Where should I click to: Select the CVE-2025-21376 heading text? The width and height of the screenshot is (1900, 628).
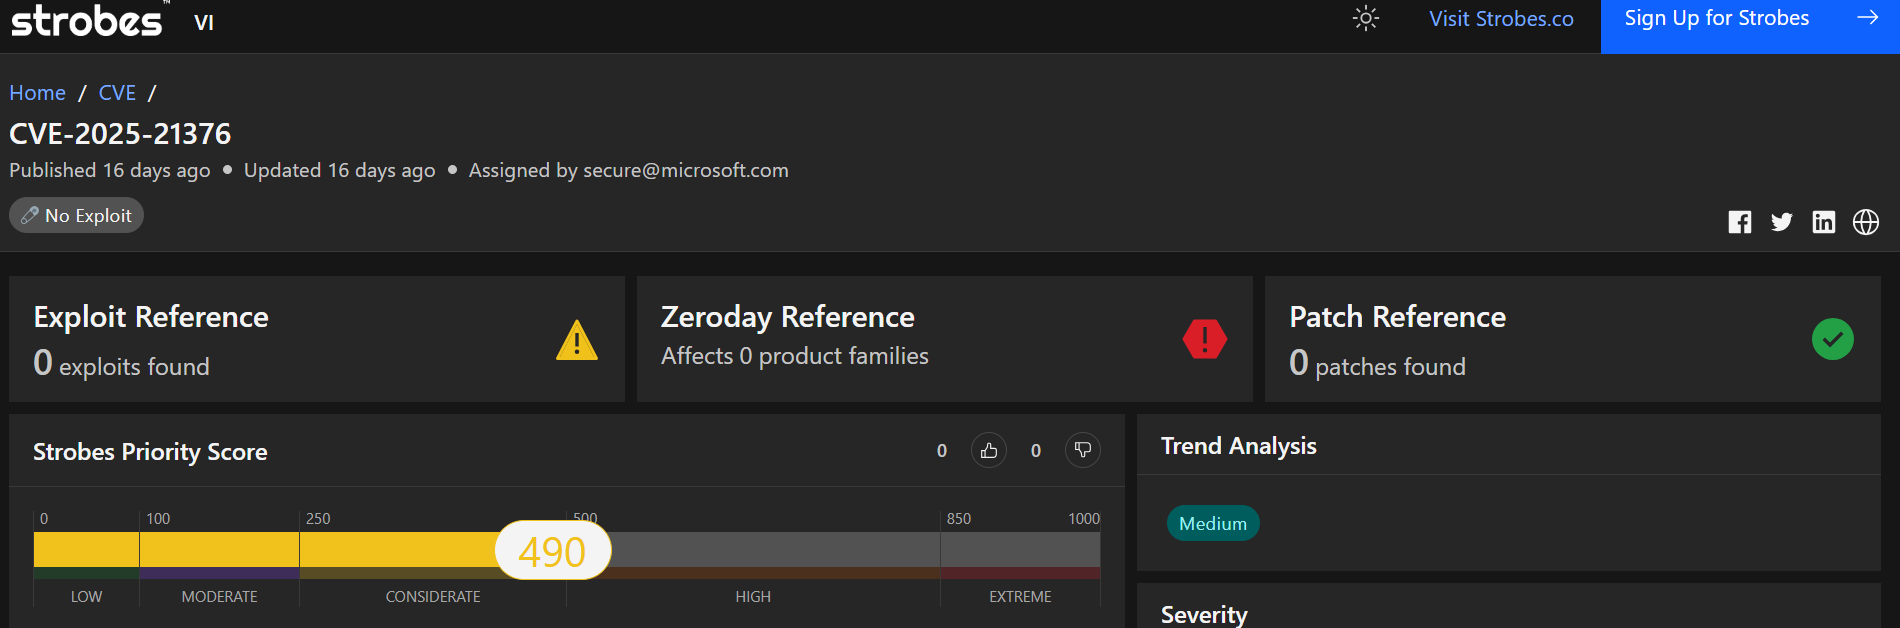point(120,134)
